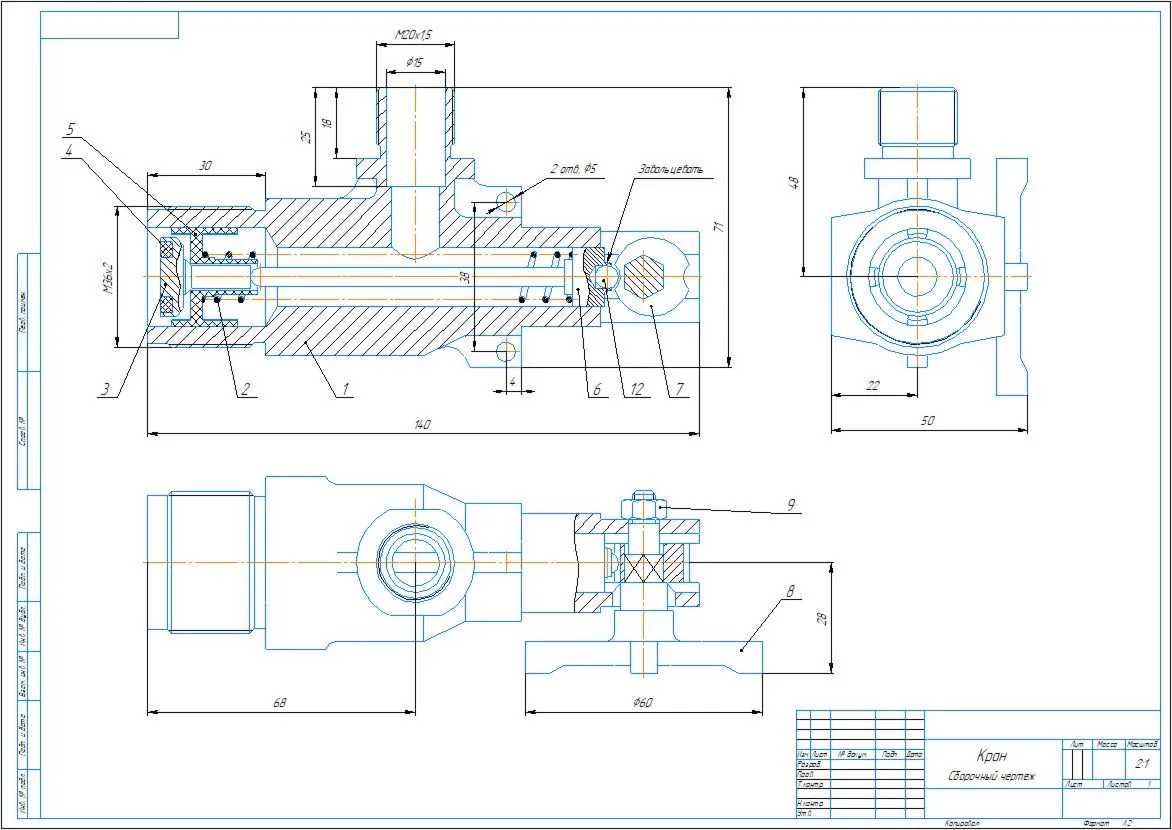Select the handle diameter dimension 'φ60'
The width and height of the screenshot is (1172, 830).
(643, 703)
